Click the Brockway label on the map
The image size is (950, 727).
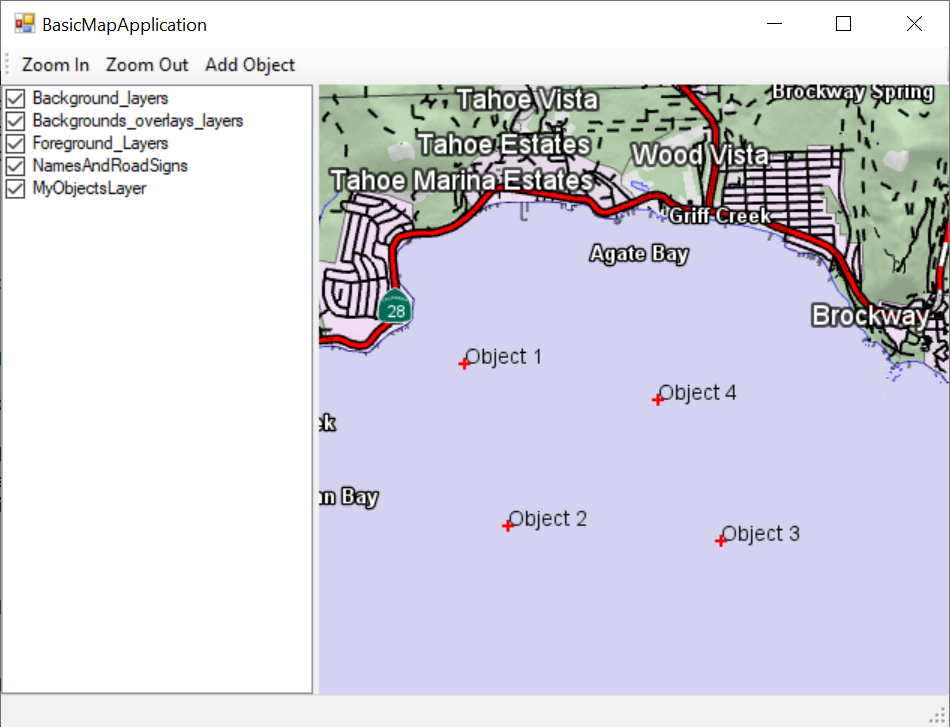pyautogui.click(x=869, y=316)
